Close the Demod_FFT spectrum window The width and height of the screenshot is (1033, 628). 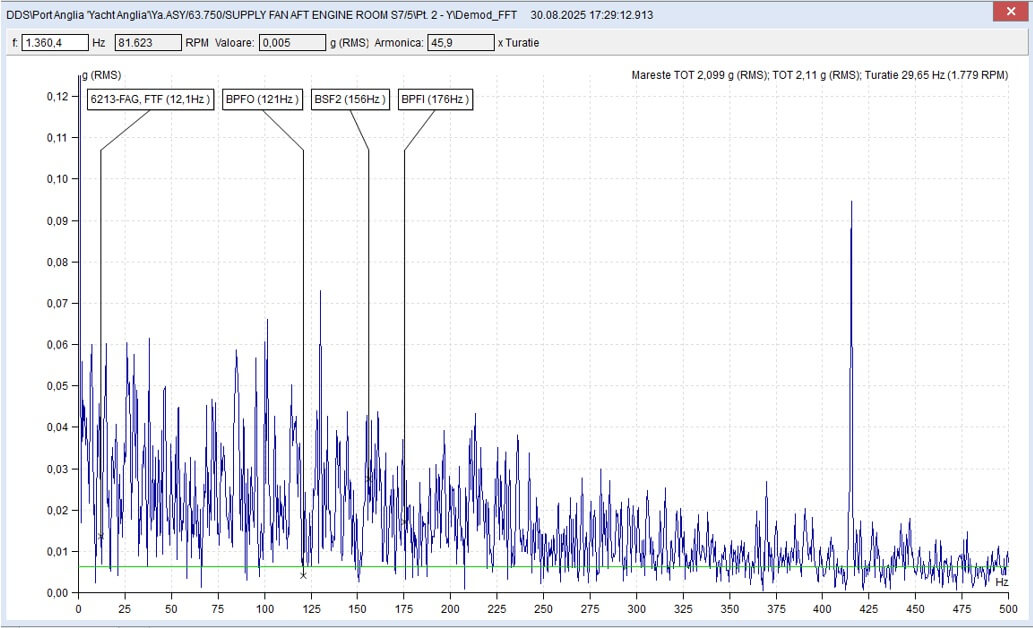click(x=1011, y=12)
